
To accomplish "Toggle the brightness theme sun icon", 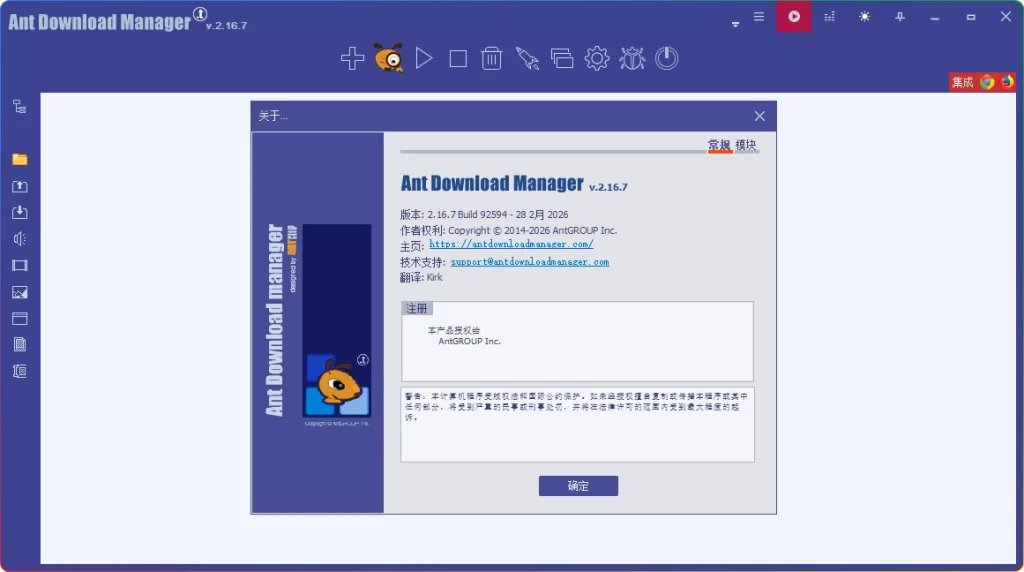I will pos(865,16).
